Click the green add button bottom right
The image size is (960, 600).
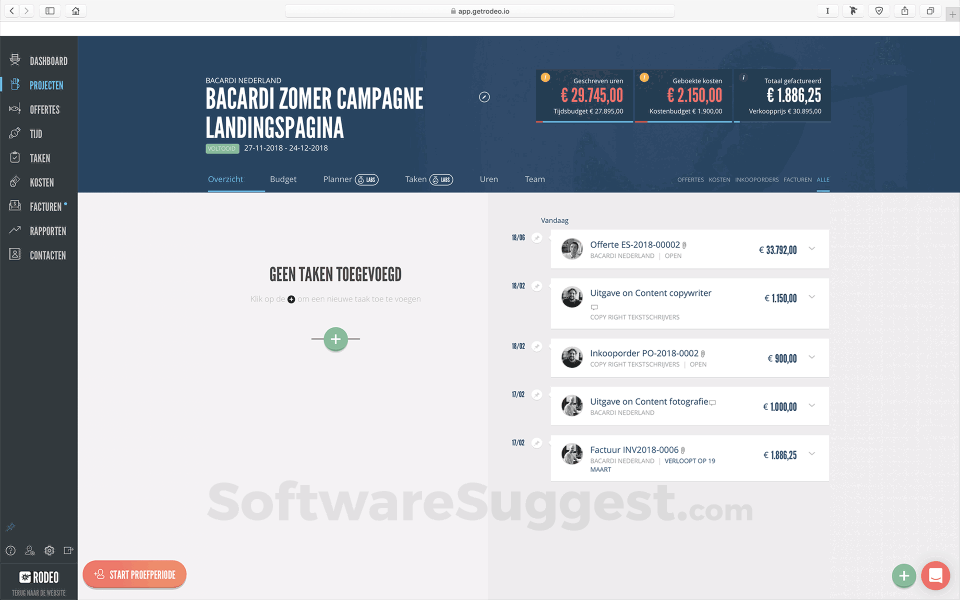point(904,576)
